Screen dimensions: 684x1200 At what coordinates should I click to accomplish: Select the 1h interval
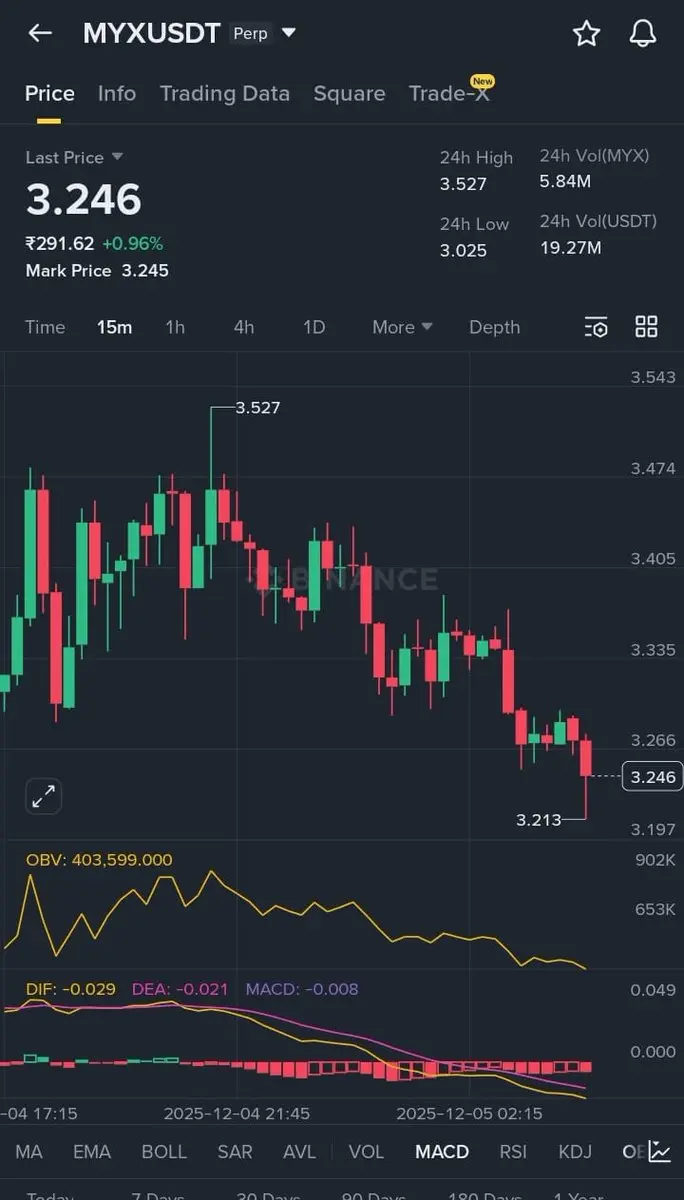point(175,327)
